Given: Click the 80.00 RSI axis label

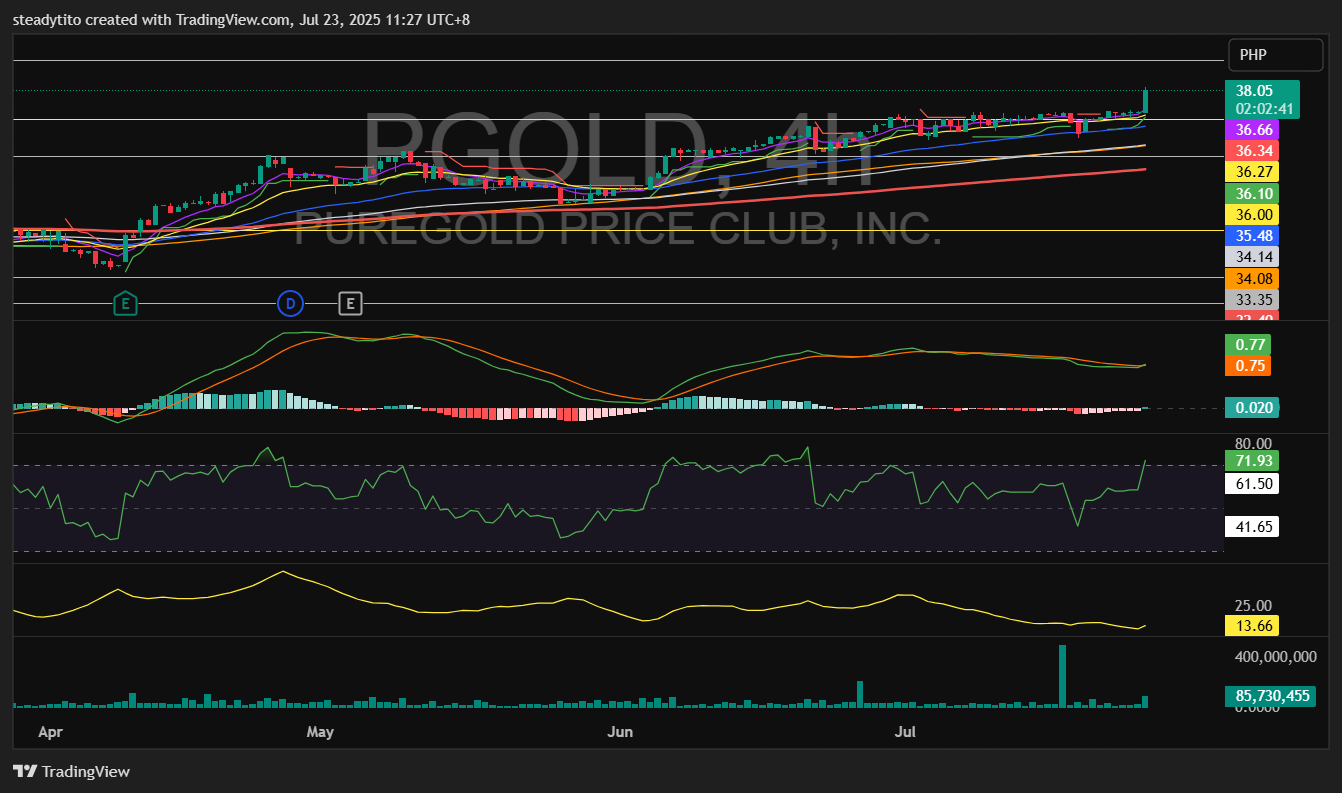Looking at the screenshot, I should (1253, 443).
